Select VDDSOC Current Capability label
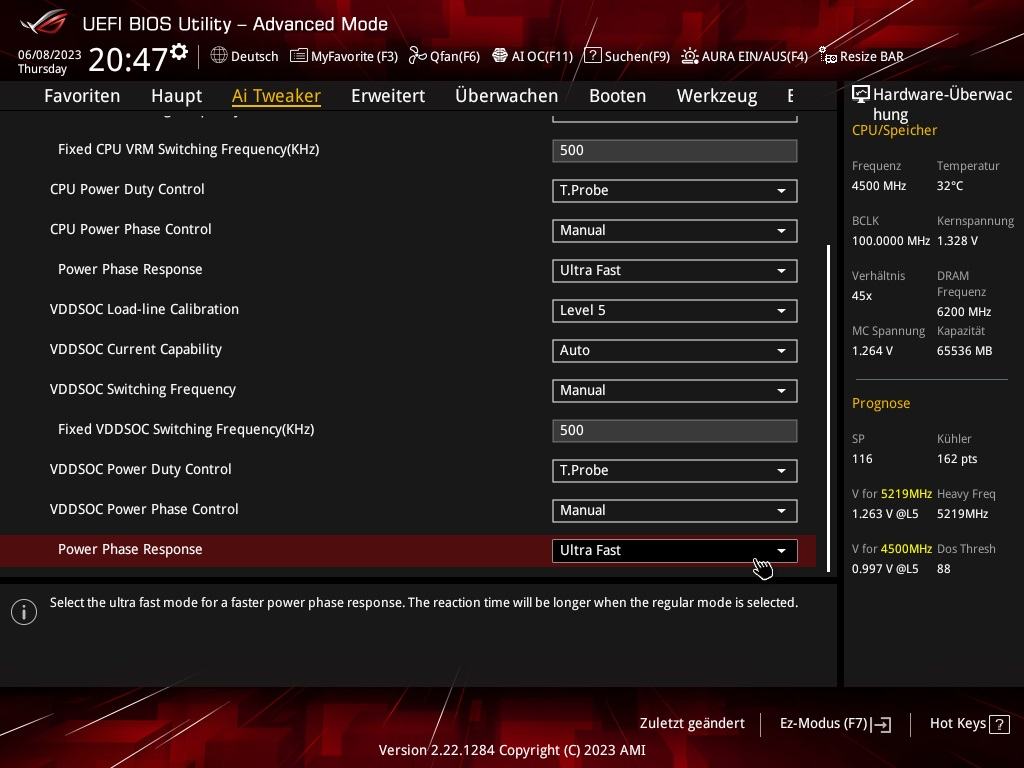 pos(136,349)
